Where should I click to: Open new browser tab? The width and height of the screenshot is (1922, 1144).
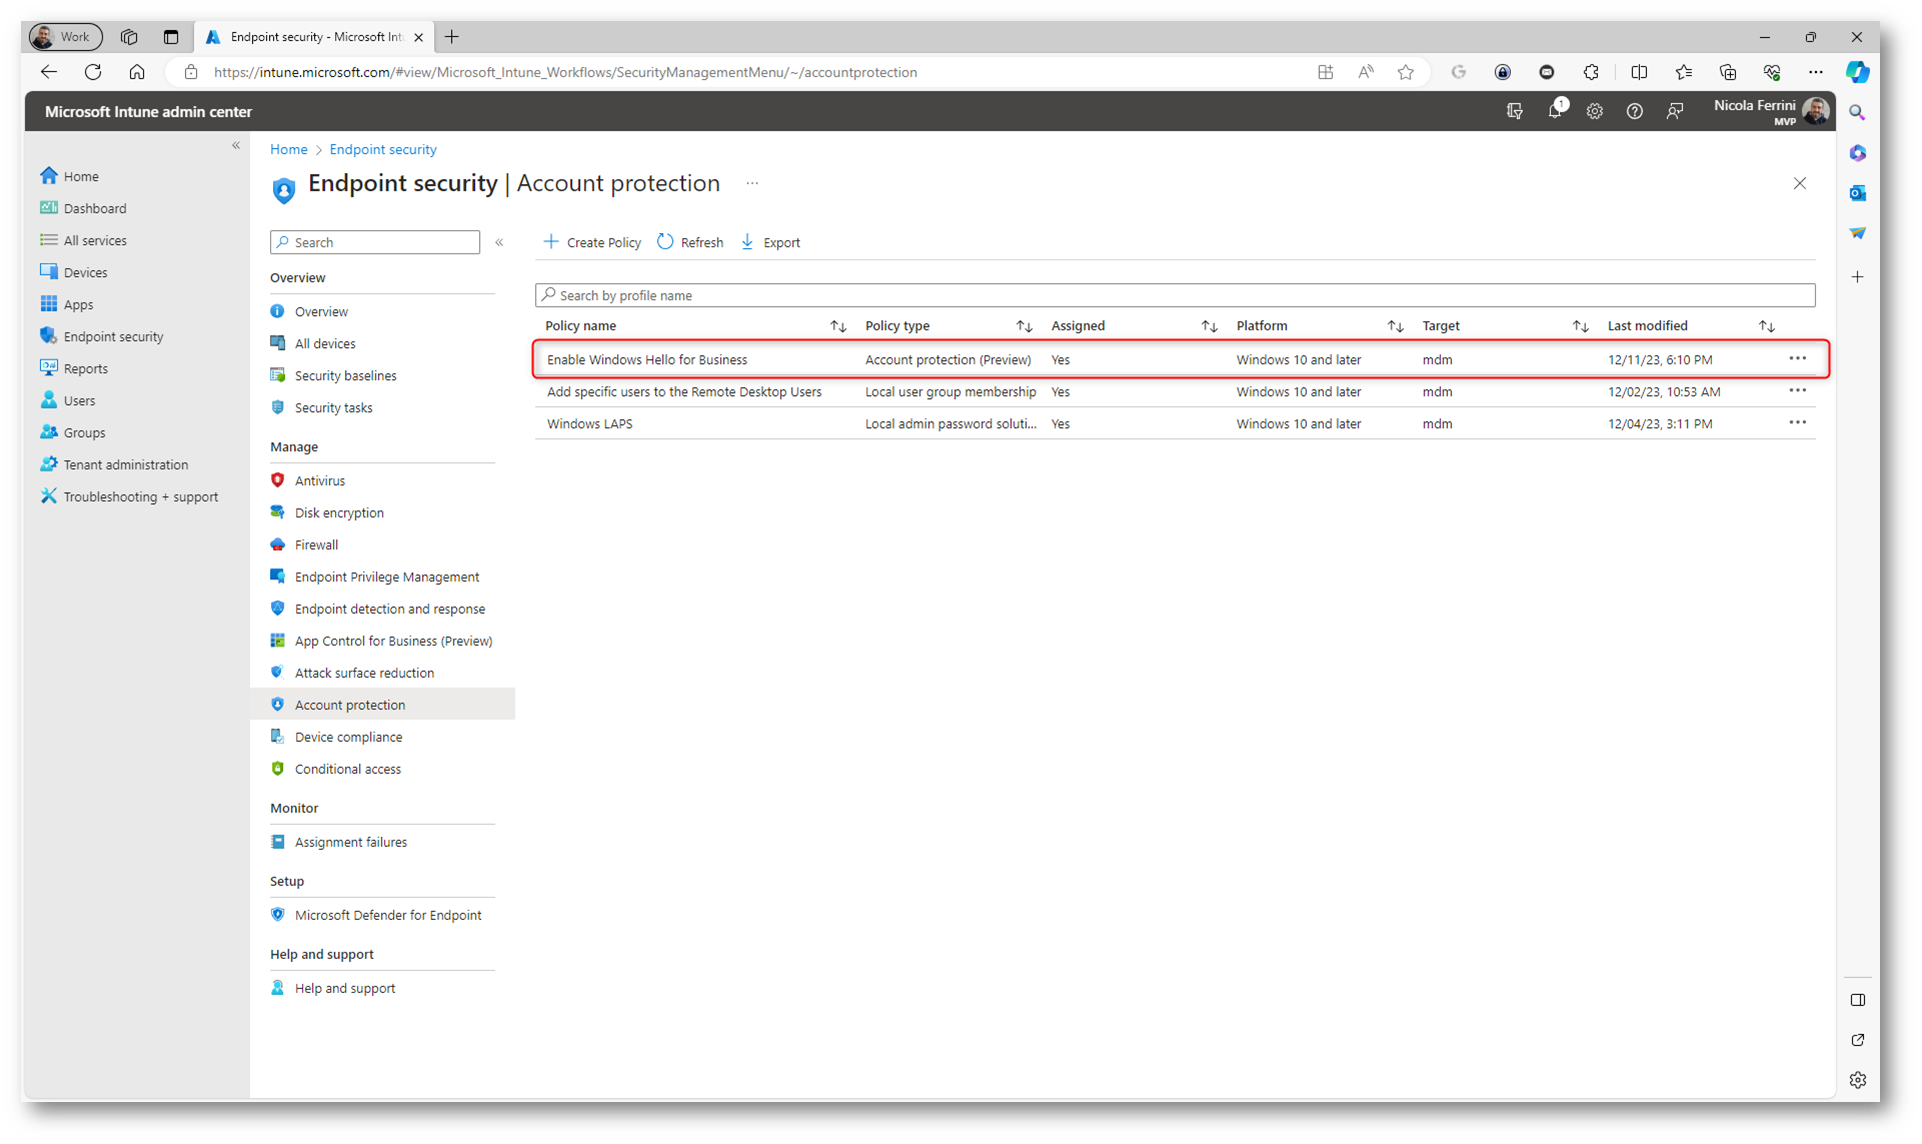click(x=452, y=37)
